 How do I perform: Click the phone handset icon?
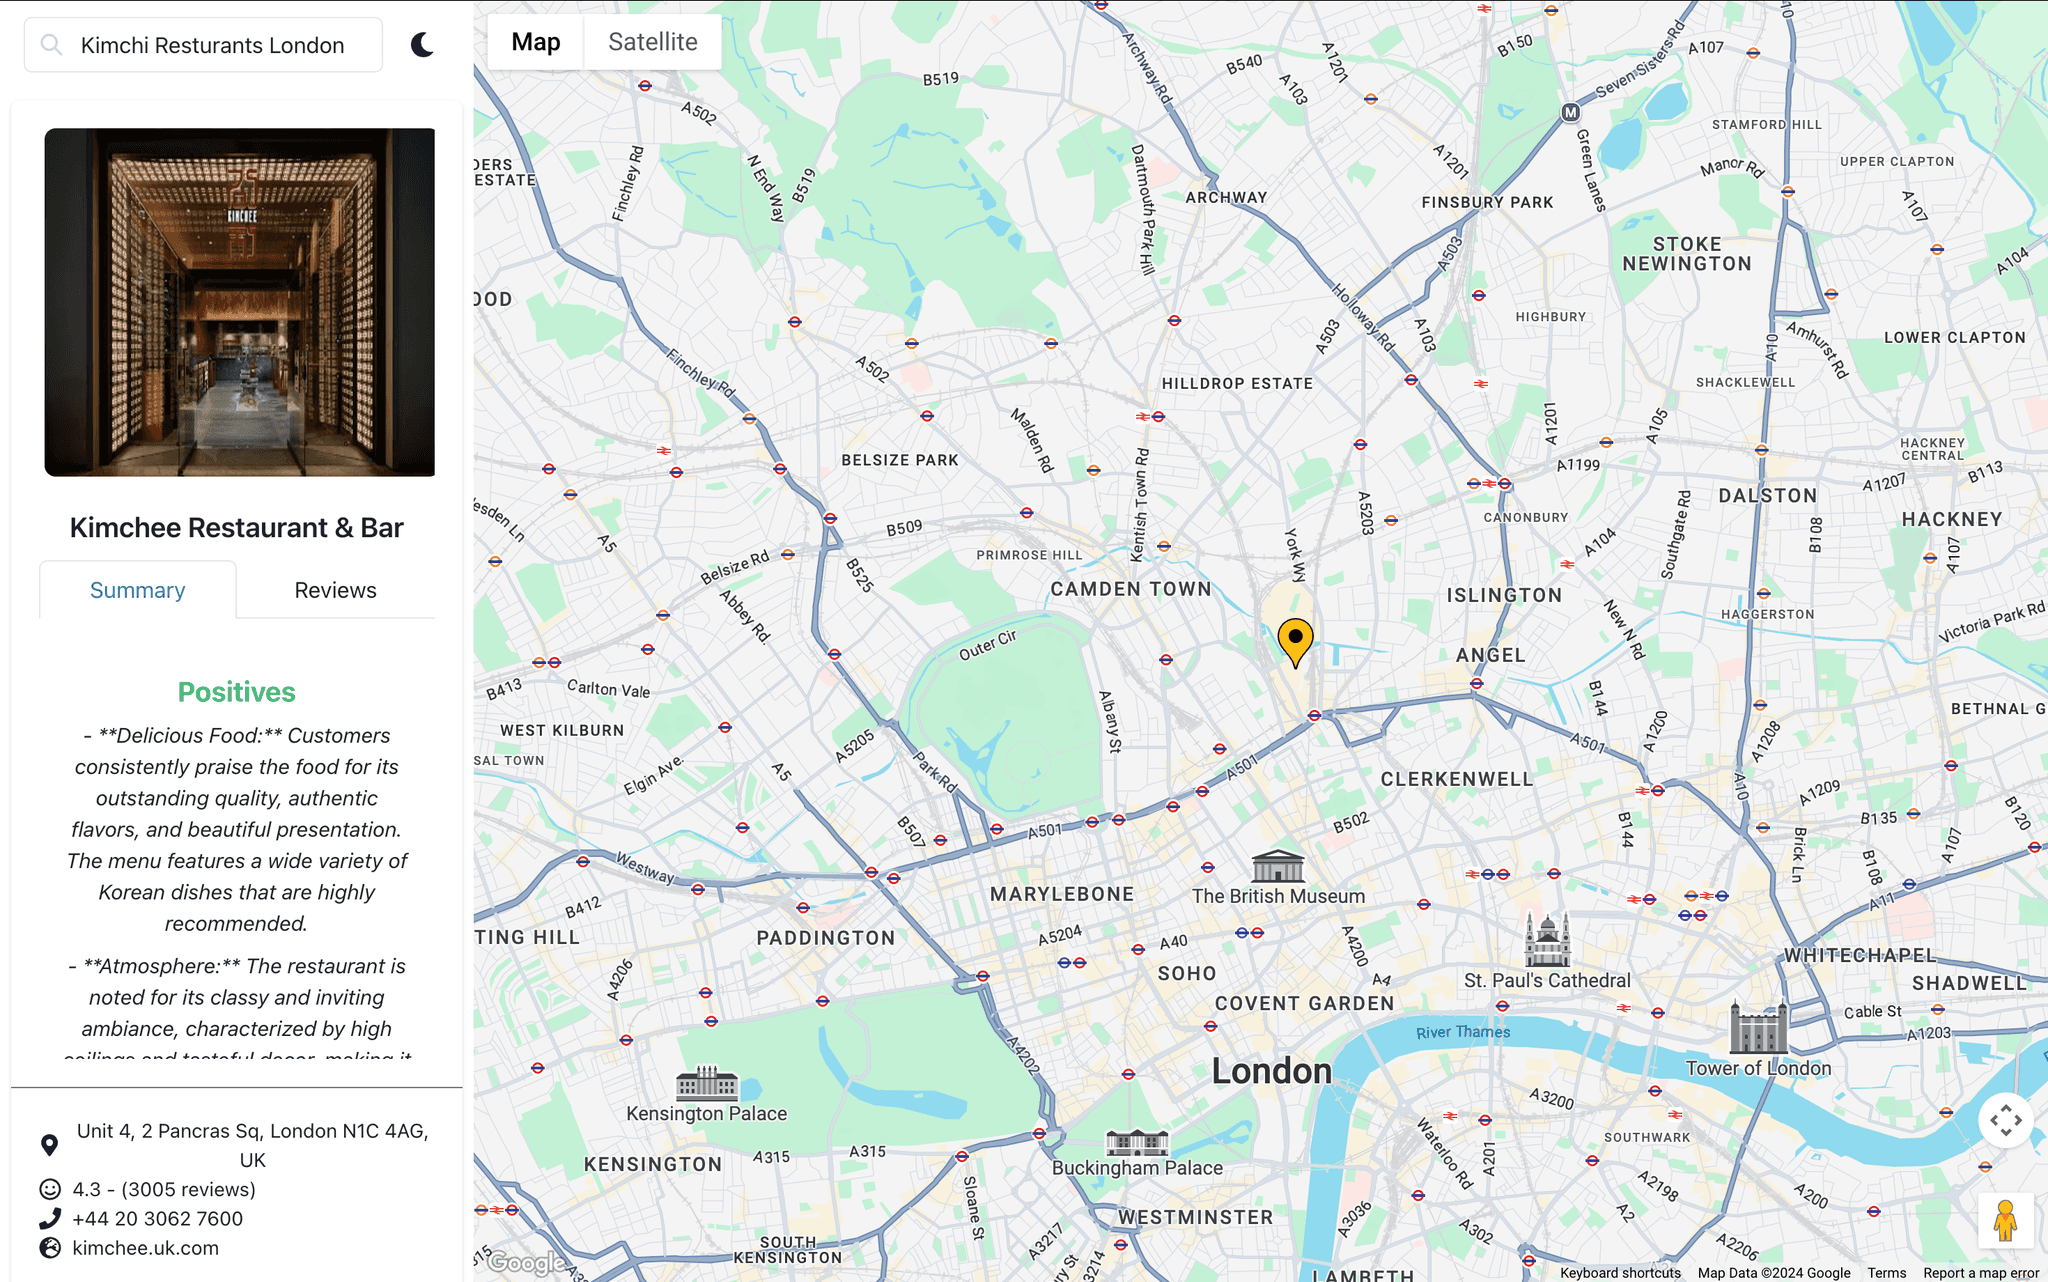coord(49,1218)
